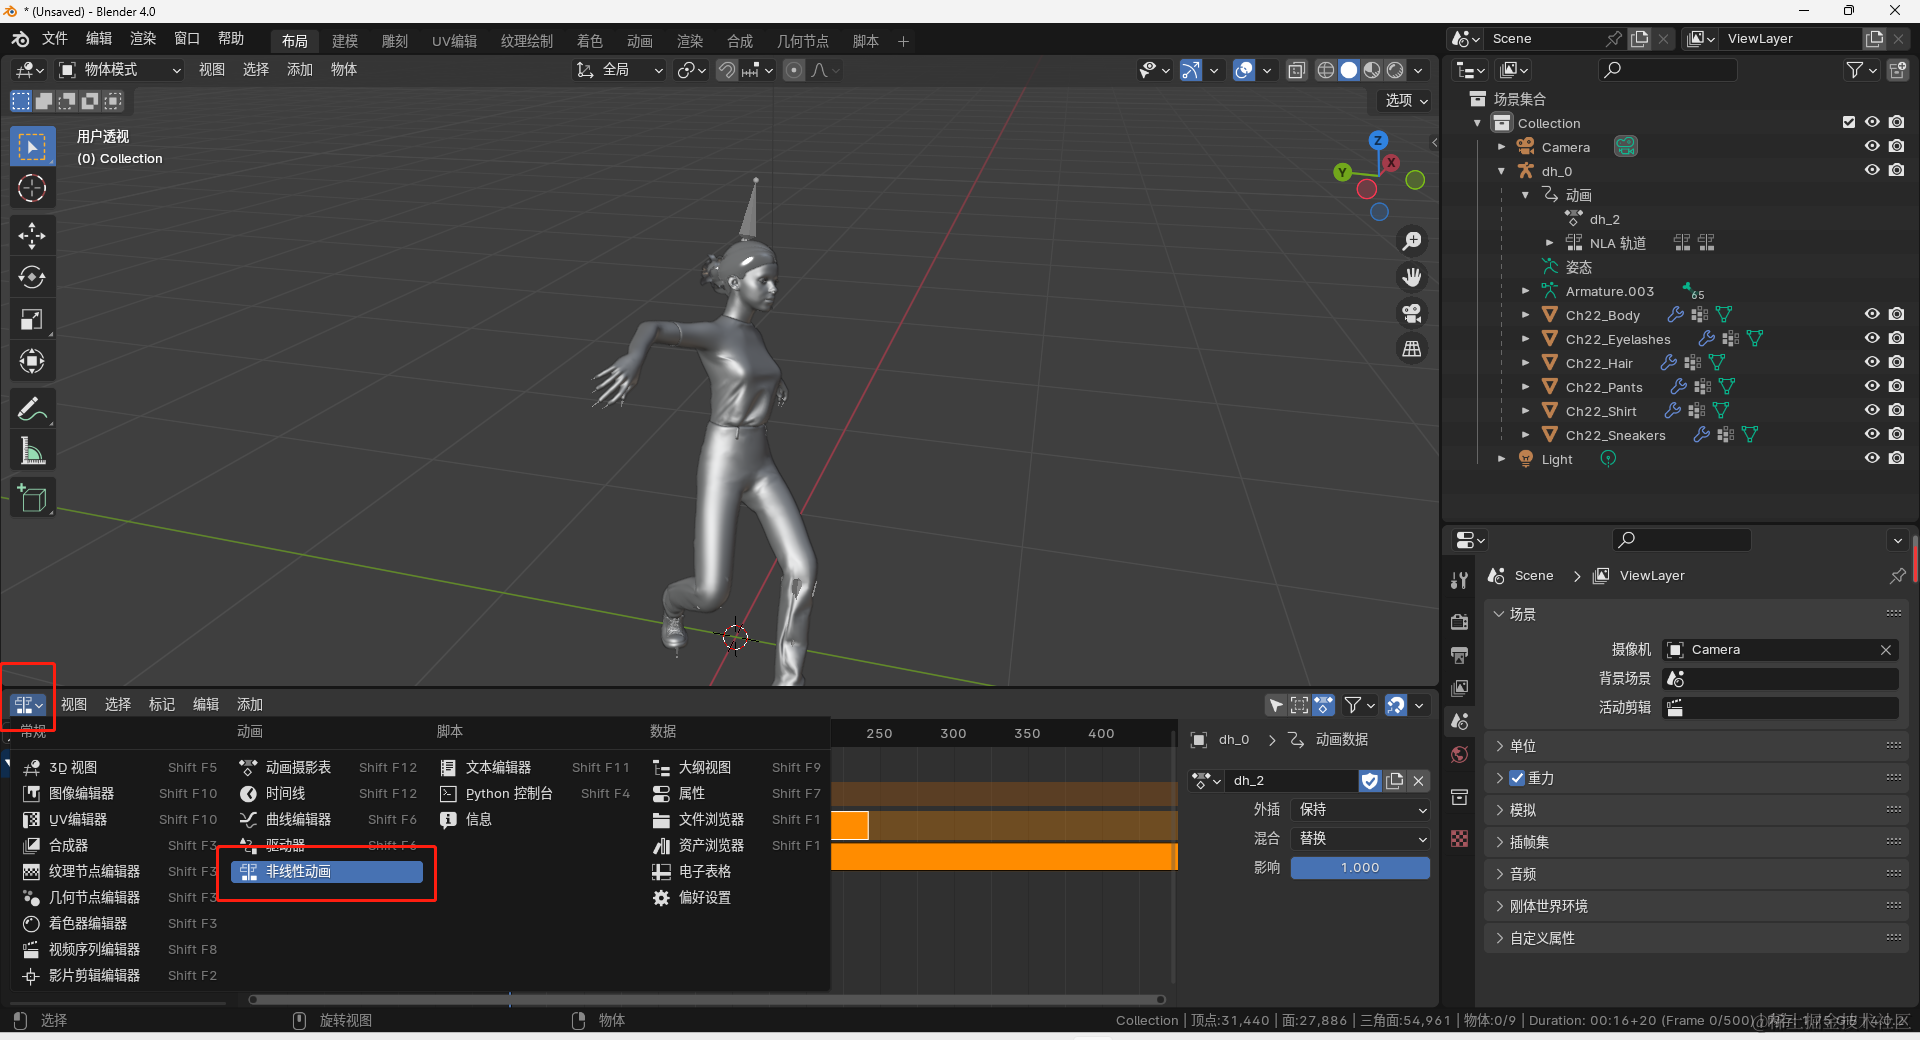Screen dimensions: 1920x1040
Task: Disable Ch22_Shirt in renders camera icon
Action: [x=1896, y=410]
